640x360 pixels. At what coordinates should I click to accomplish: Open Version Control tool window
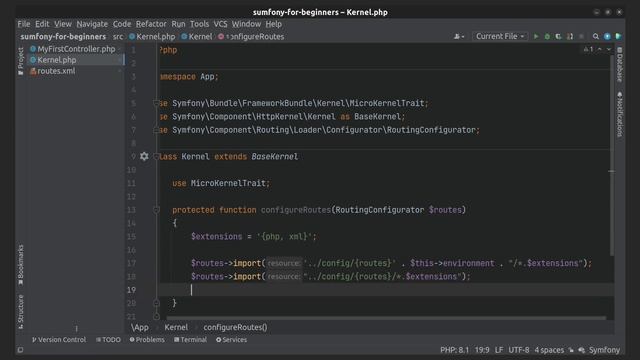click(x=59, y=340)
